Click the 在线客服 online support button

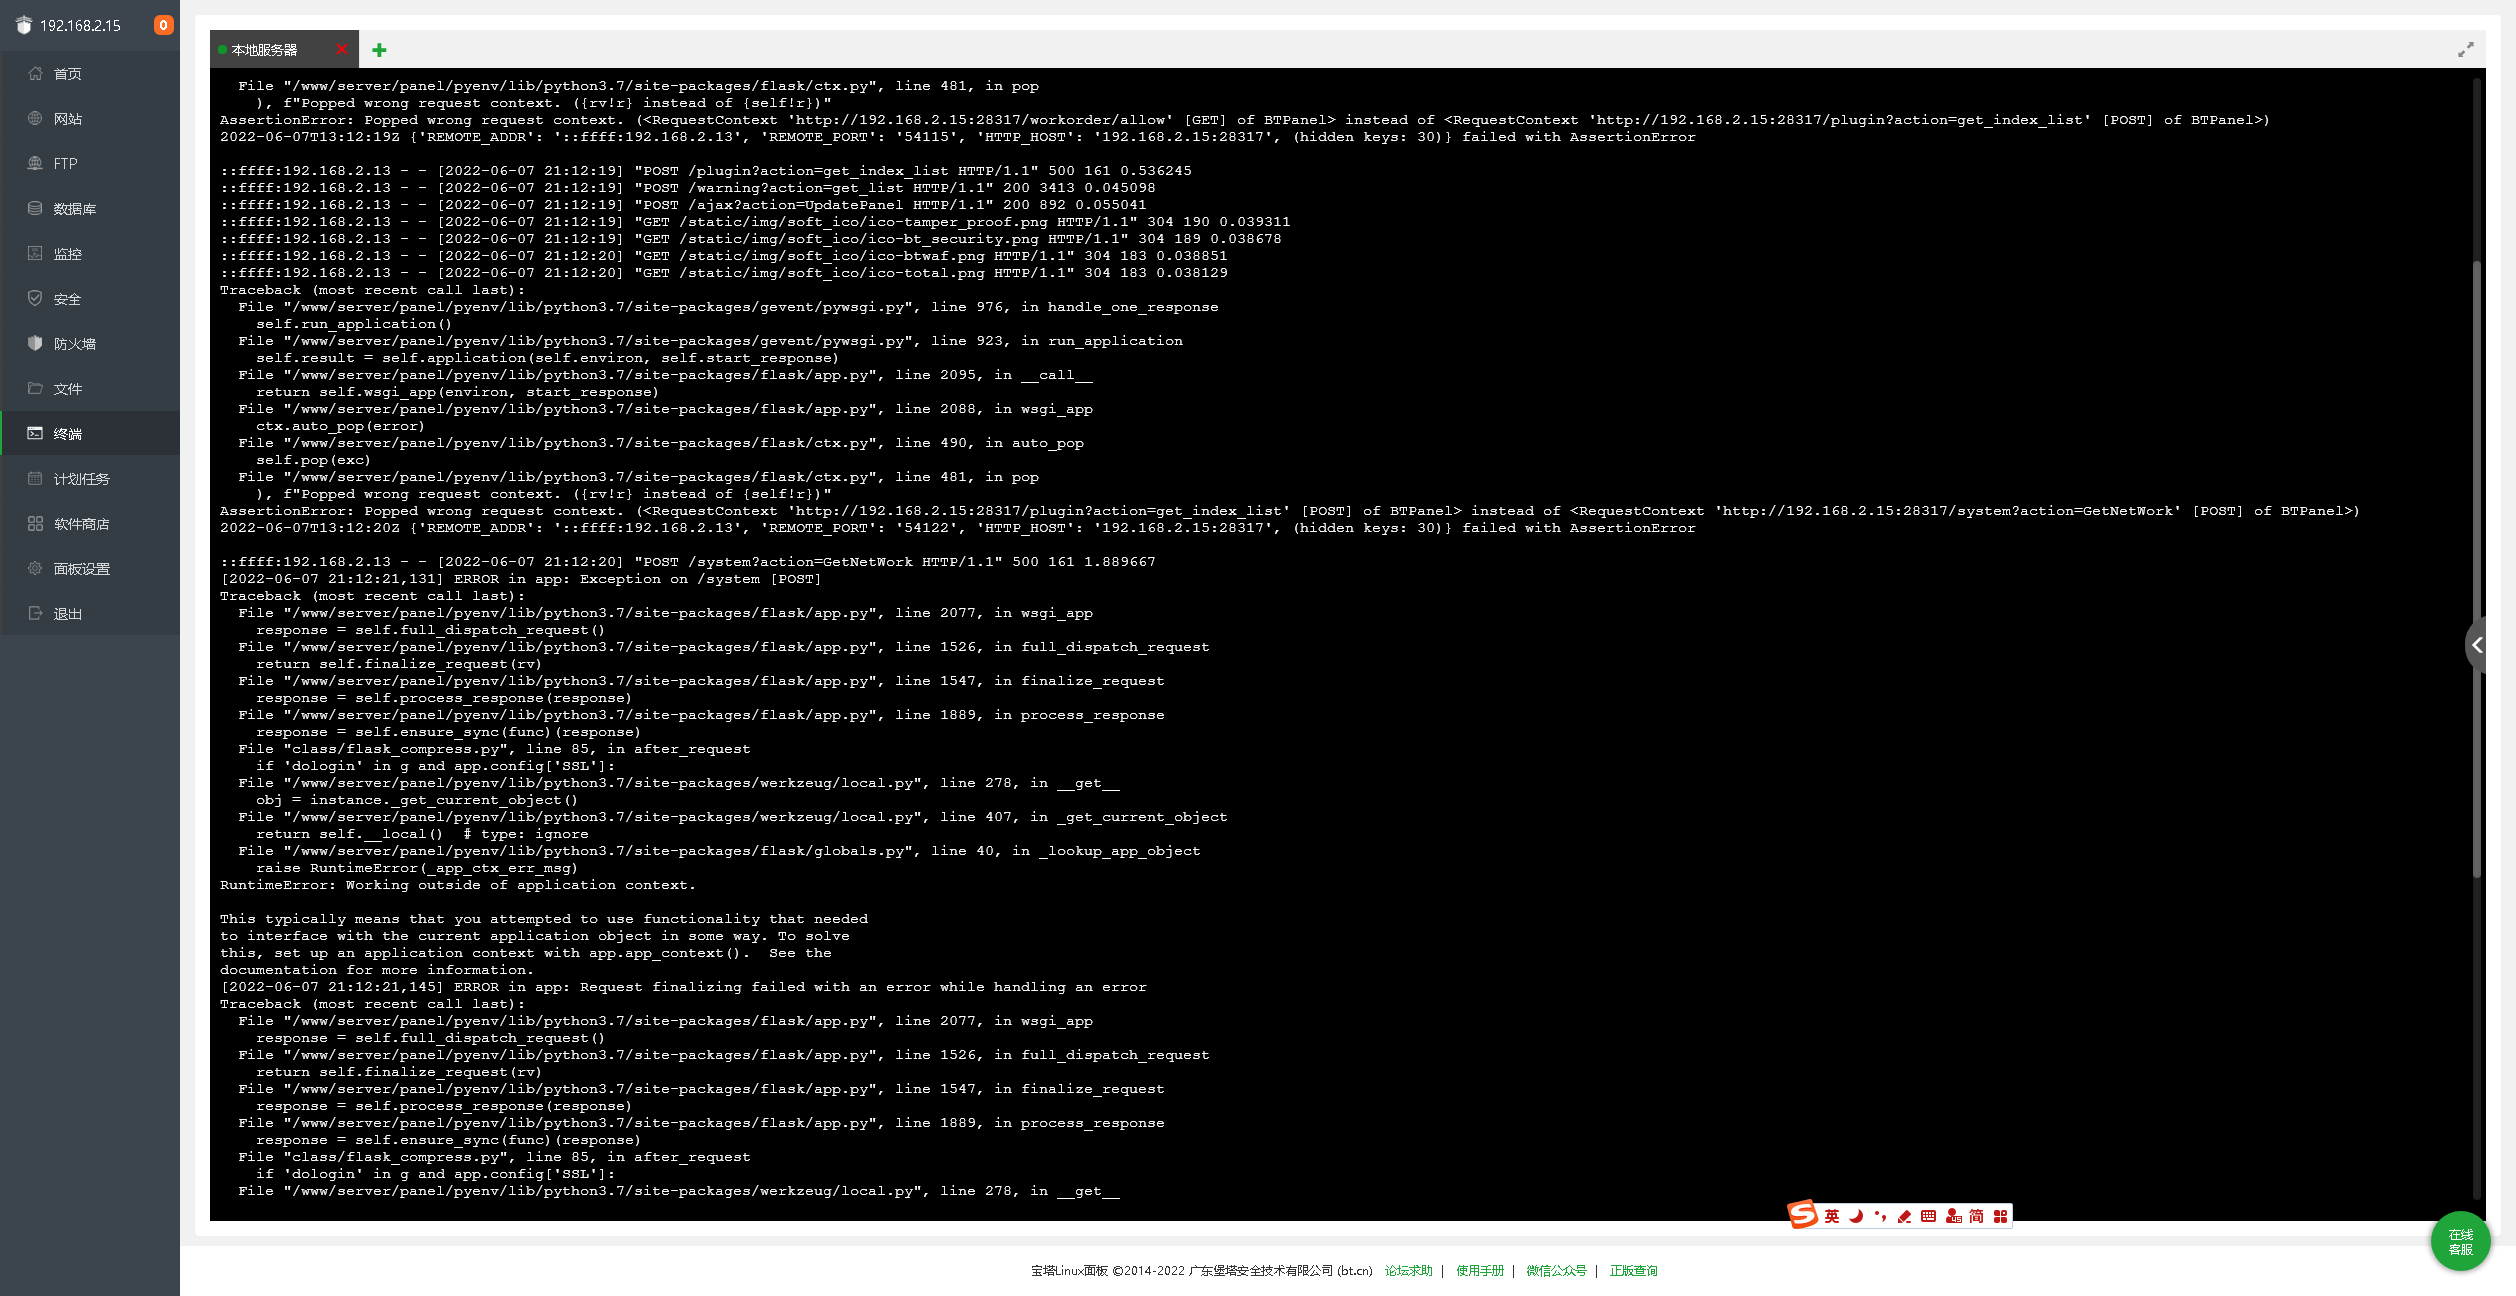[2460, 1242]
